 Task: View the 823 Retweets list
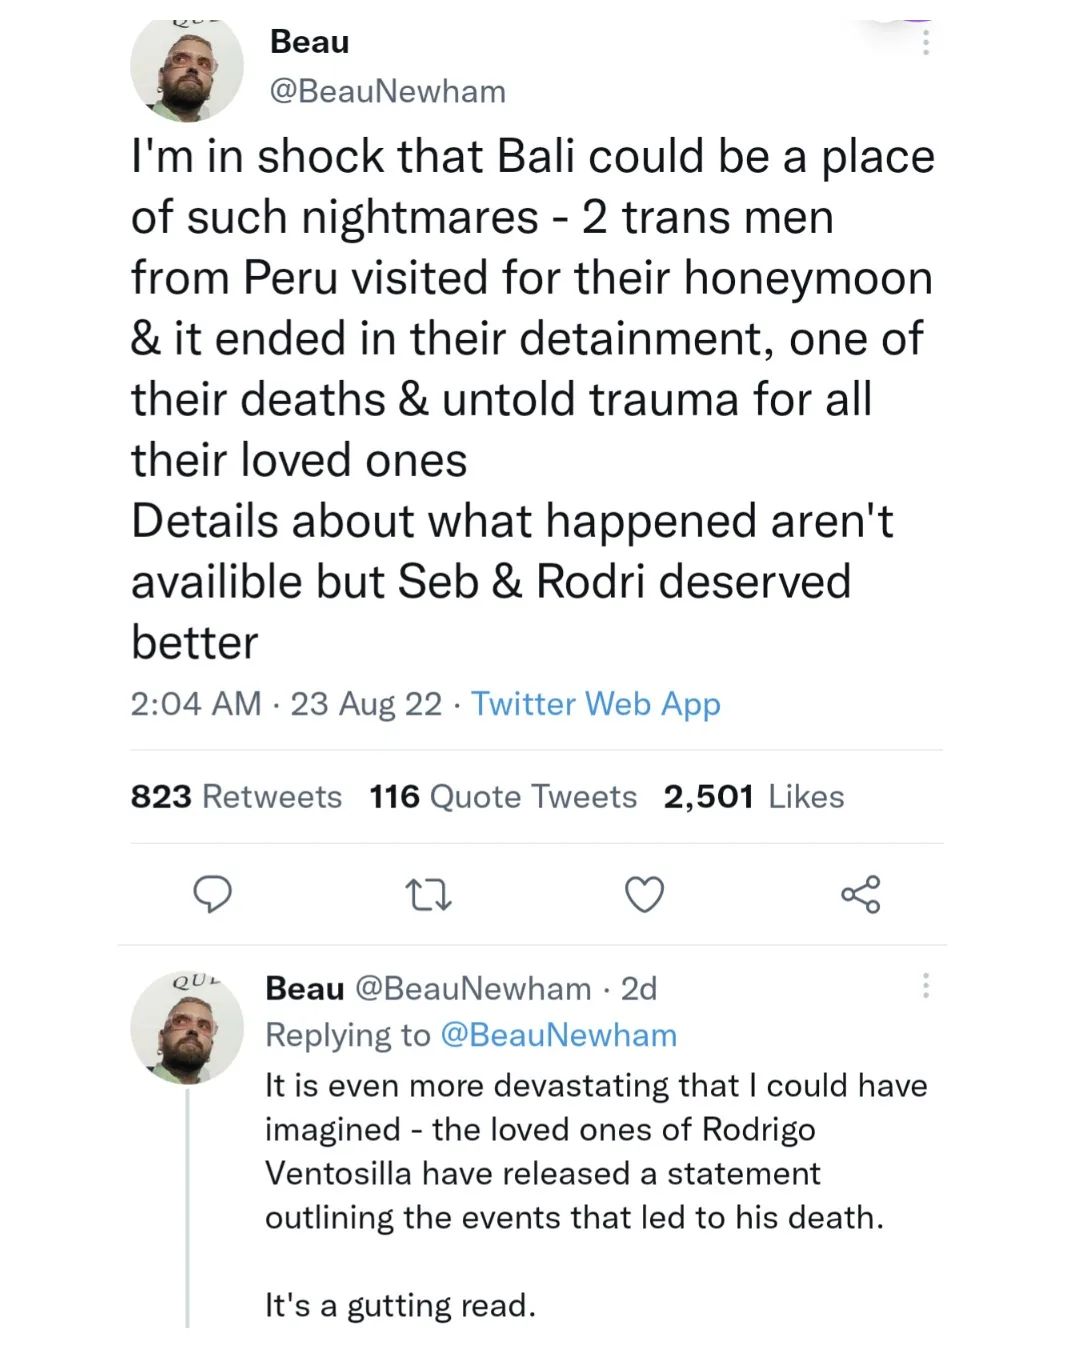point(236,797)
